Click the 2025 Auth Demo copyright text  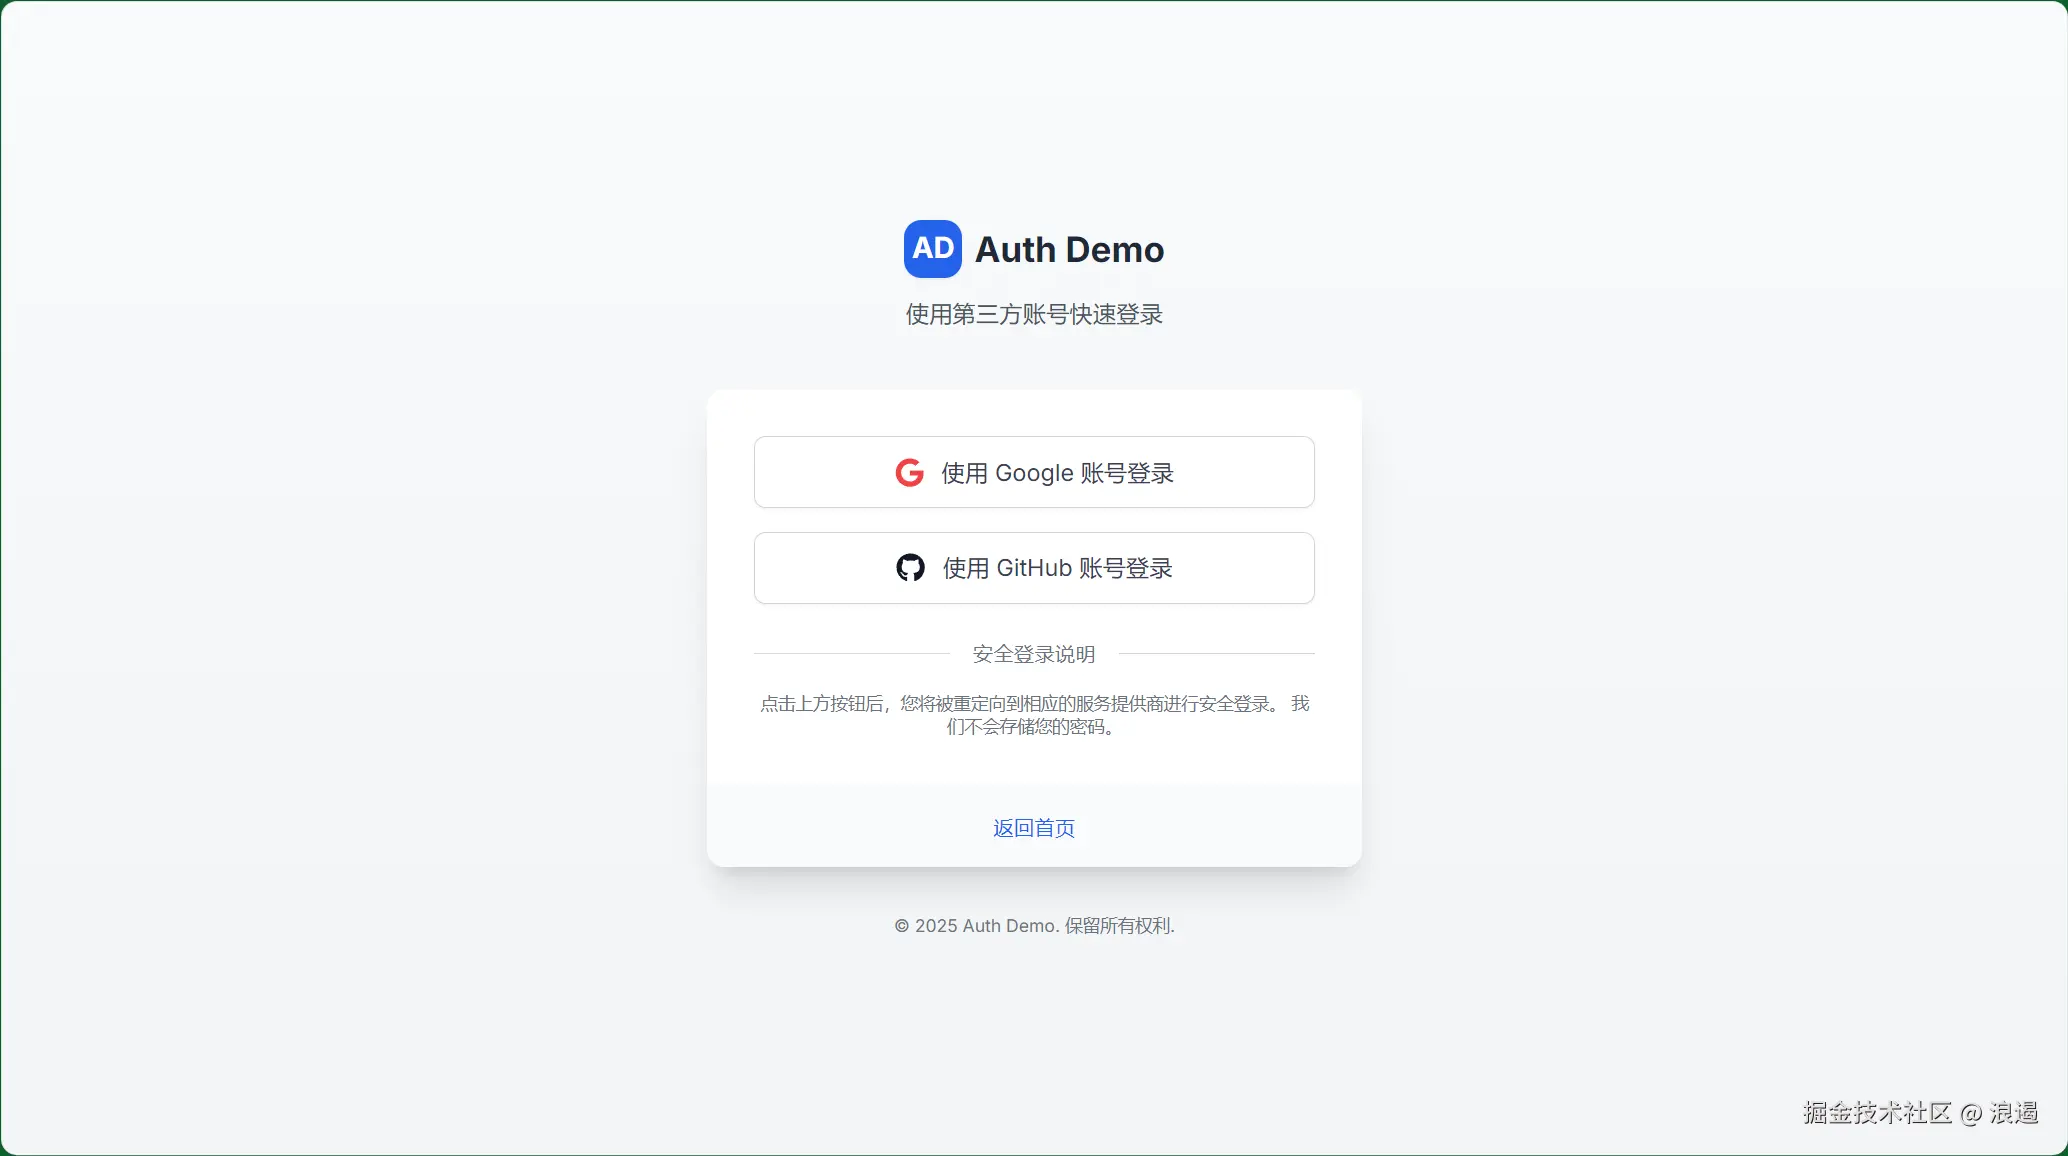tap(985, 926)
